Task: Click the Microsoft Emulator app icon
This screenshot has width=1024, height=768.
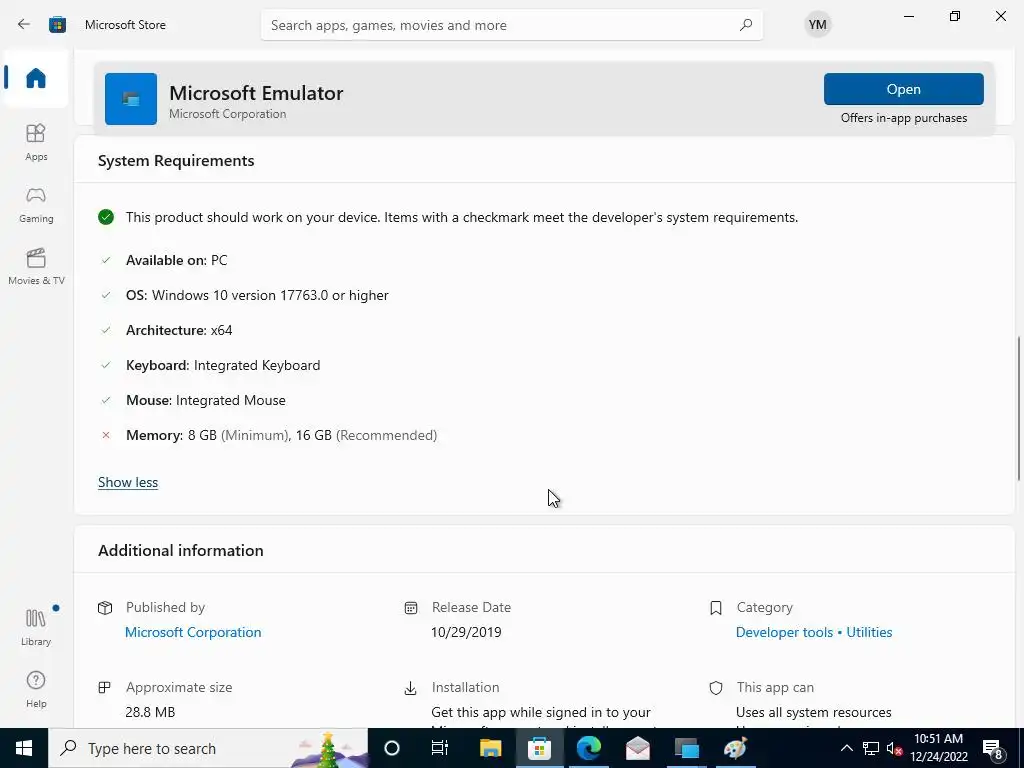Action: tap(131, 99)
